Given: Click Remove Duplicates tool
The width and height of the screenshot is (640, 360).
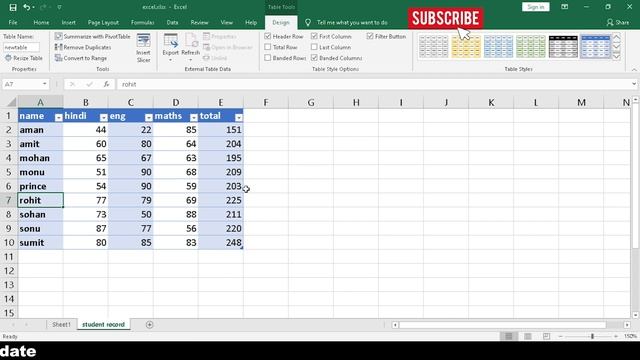Looking at the screenshot, I should (x=83, y=47).
